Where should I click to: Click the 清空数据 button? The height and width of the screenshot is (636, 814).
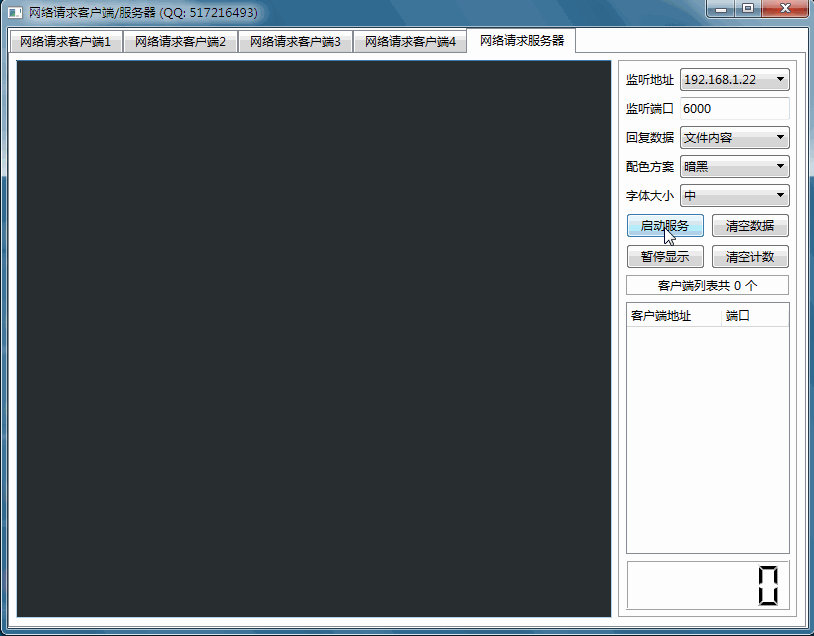coord(749,226)
